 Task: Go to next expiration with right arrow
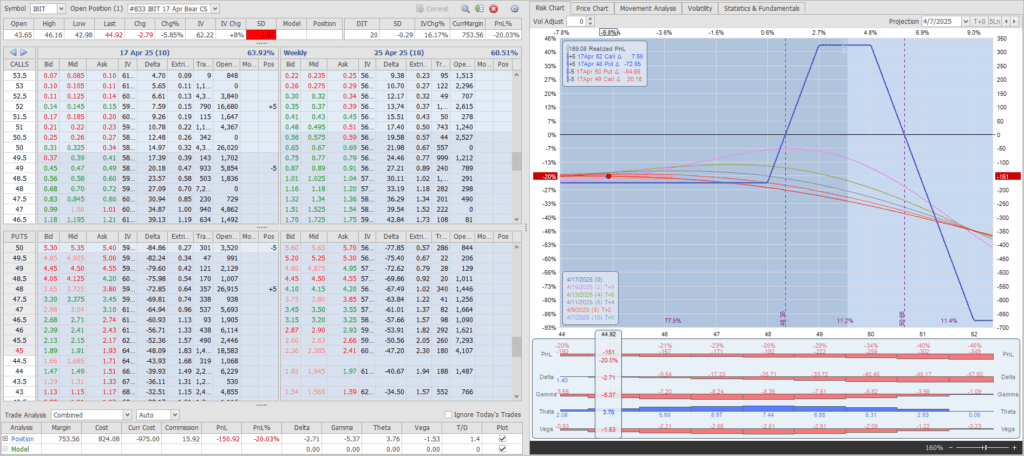(24, 52)
